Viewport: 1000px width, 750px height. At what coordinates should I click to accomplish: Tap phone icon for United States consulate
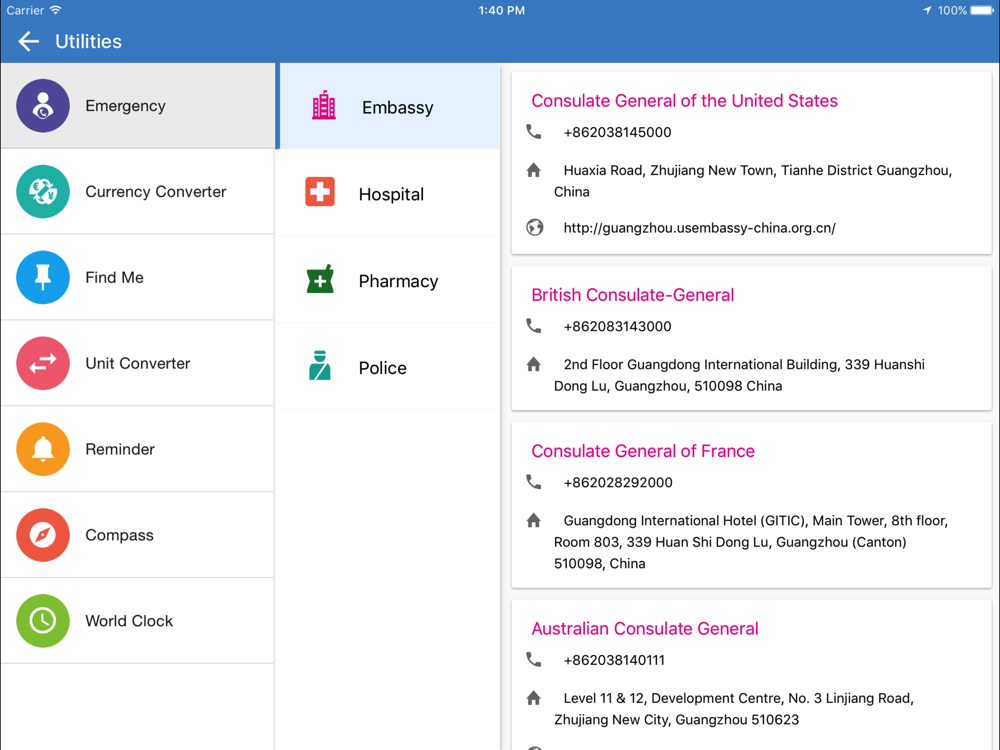pos(534,132)
